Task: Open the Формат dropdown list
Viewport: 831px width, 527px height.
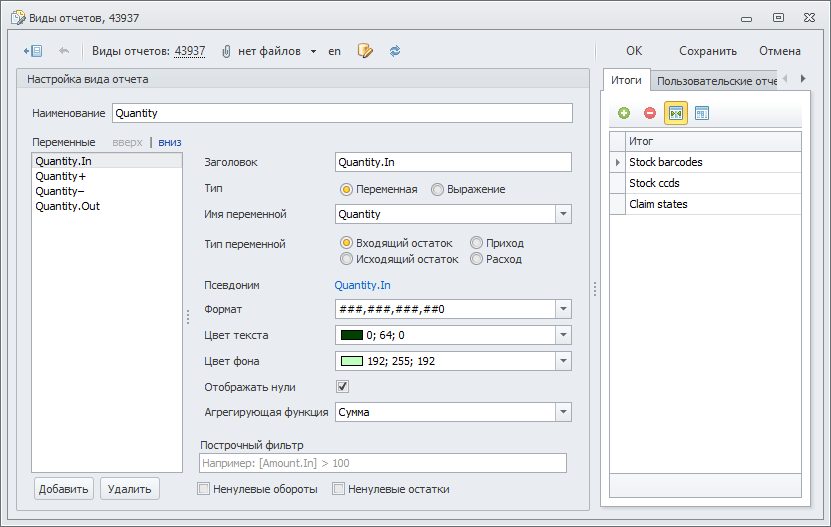Action: [x=563, y=310]
